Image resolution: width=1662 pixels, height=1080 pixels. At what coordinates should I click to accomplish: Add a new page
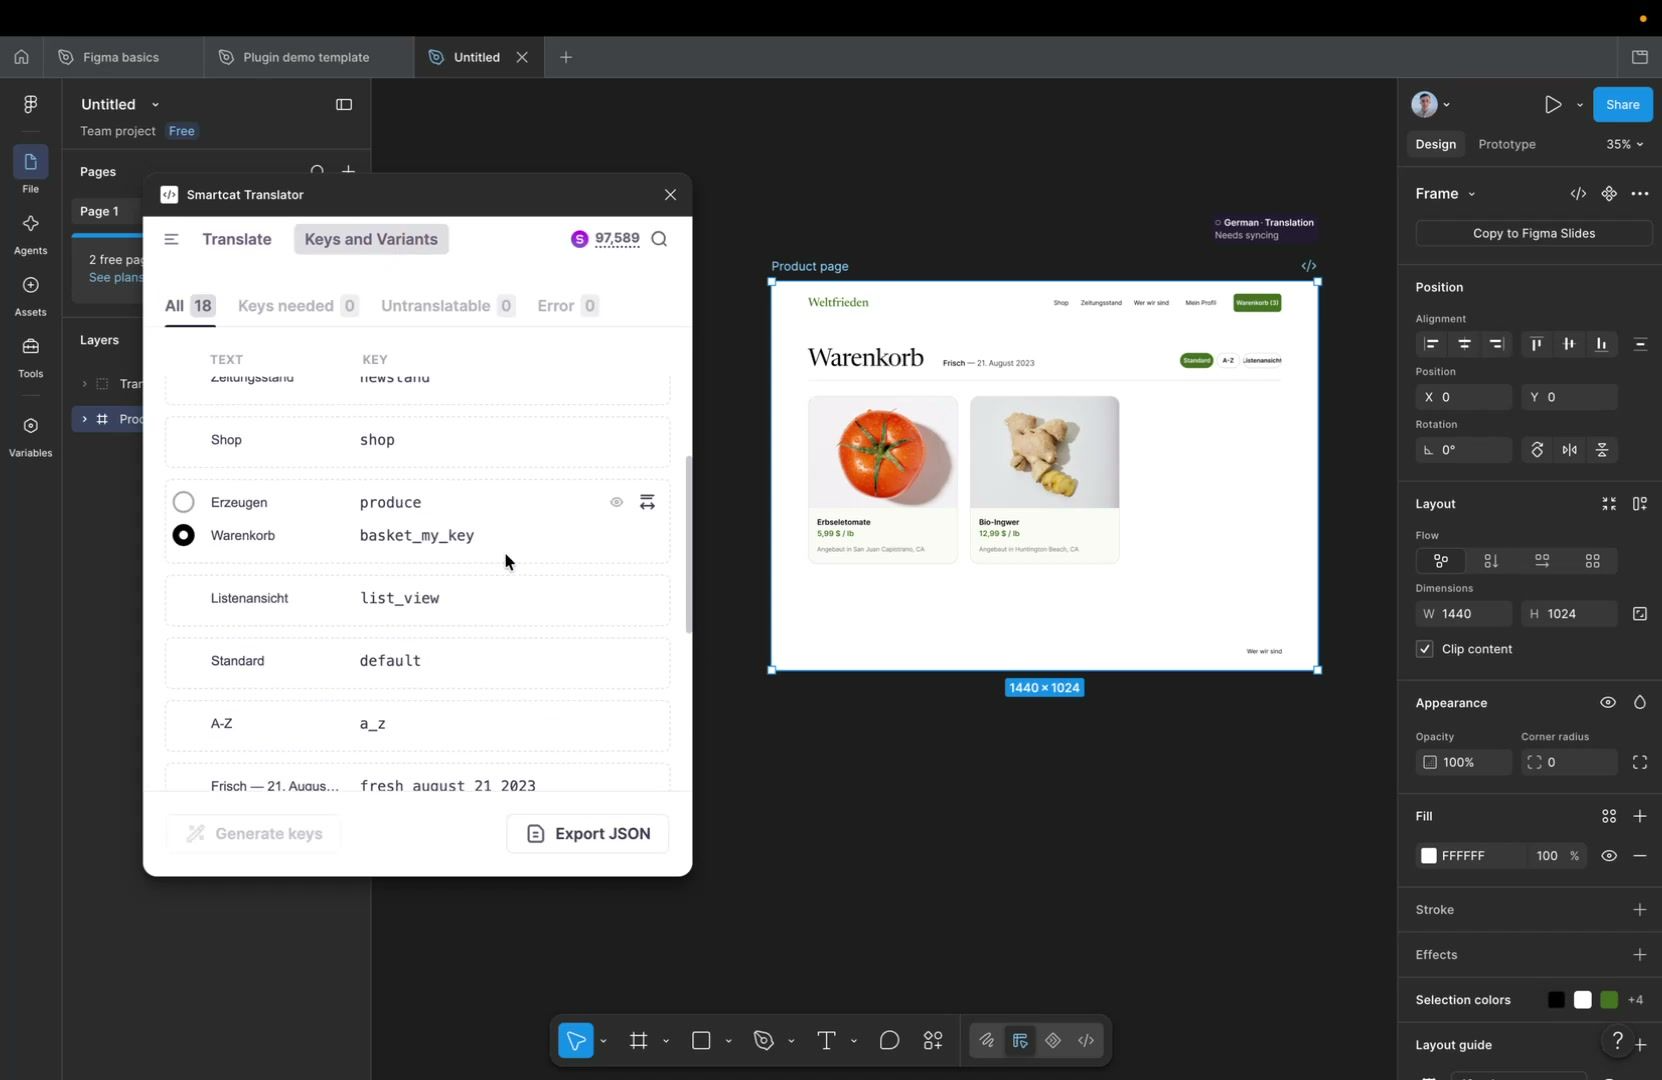pyautogui.click(x=348, y=171)
